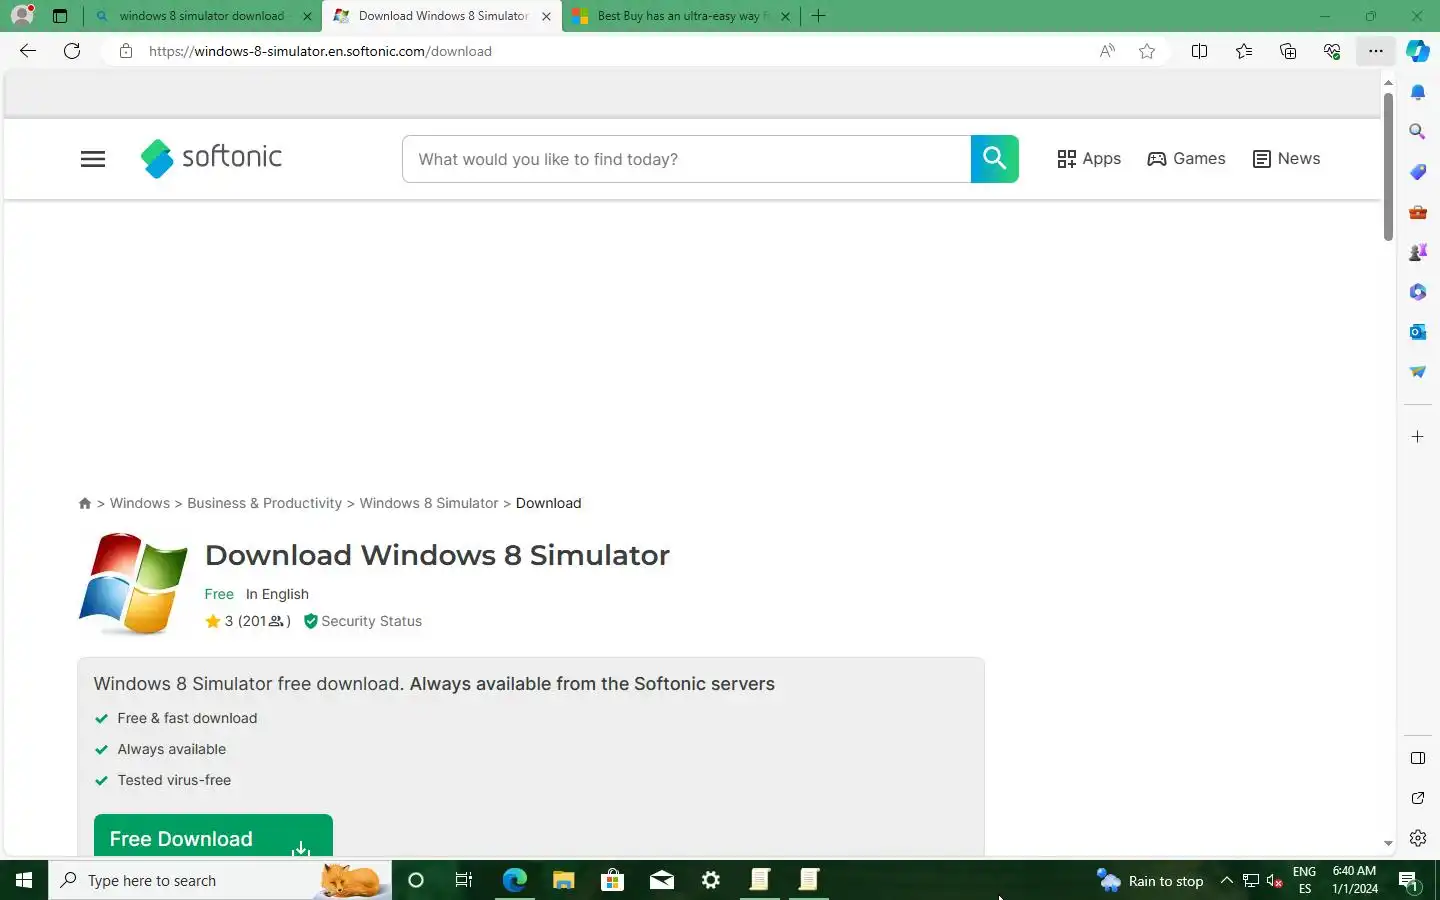Click the Windows 8 Simulator app logo
This screenshot has height=900, width=1440.
click(x=133, y=584)
